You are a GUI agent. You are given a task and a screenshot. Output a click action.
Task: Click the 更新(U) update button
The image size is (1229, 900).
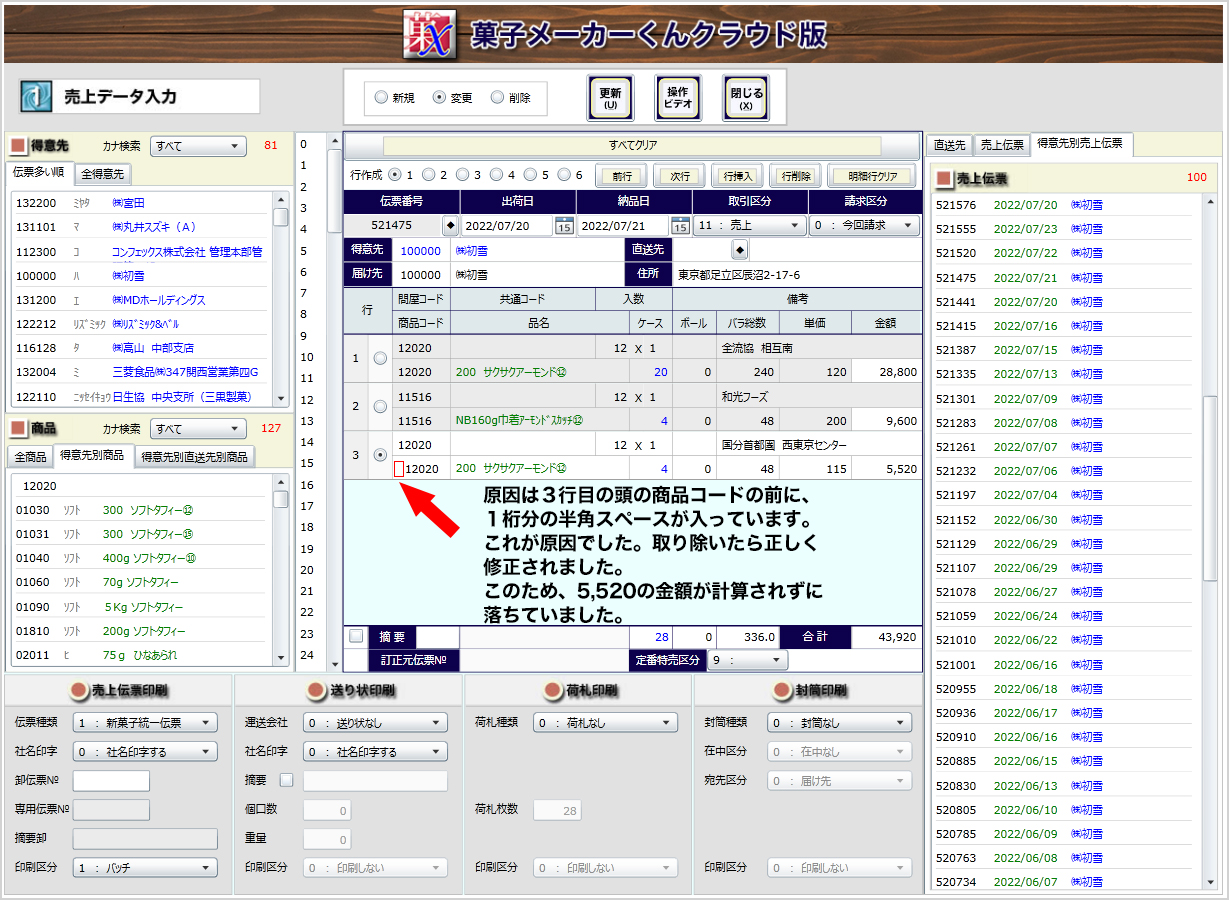pyautogui.click(x=610, y=98)
